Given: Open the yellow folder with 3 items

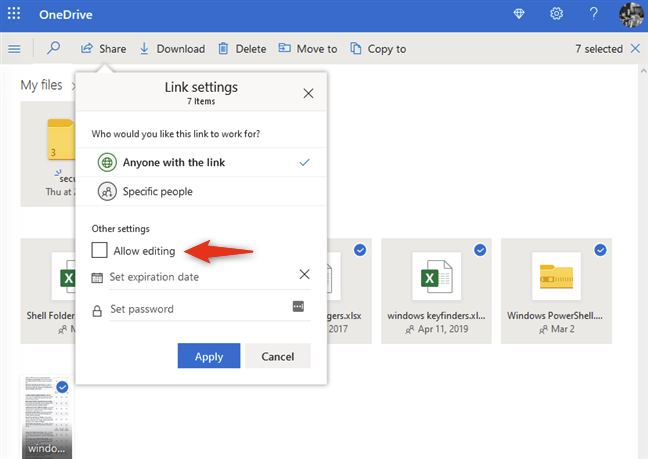Looking at the screenshot, I should point(61,139).
